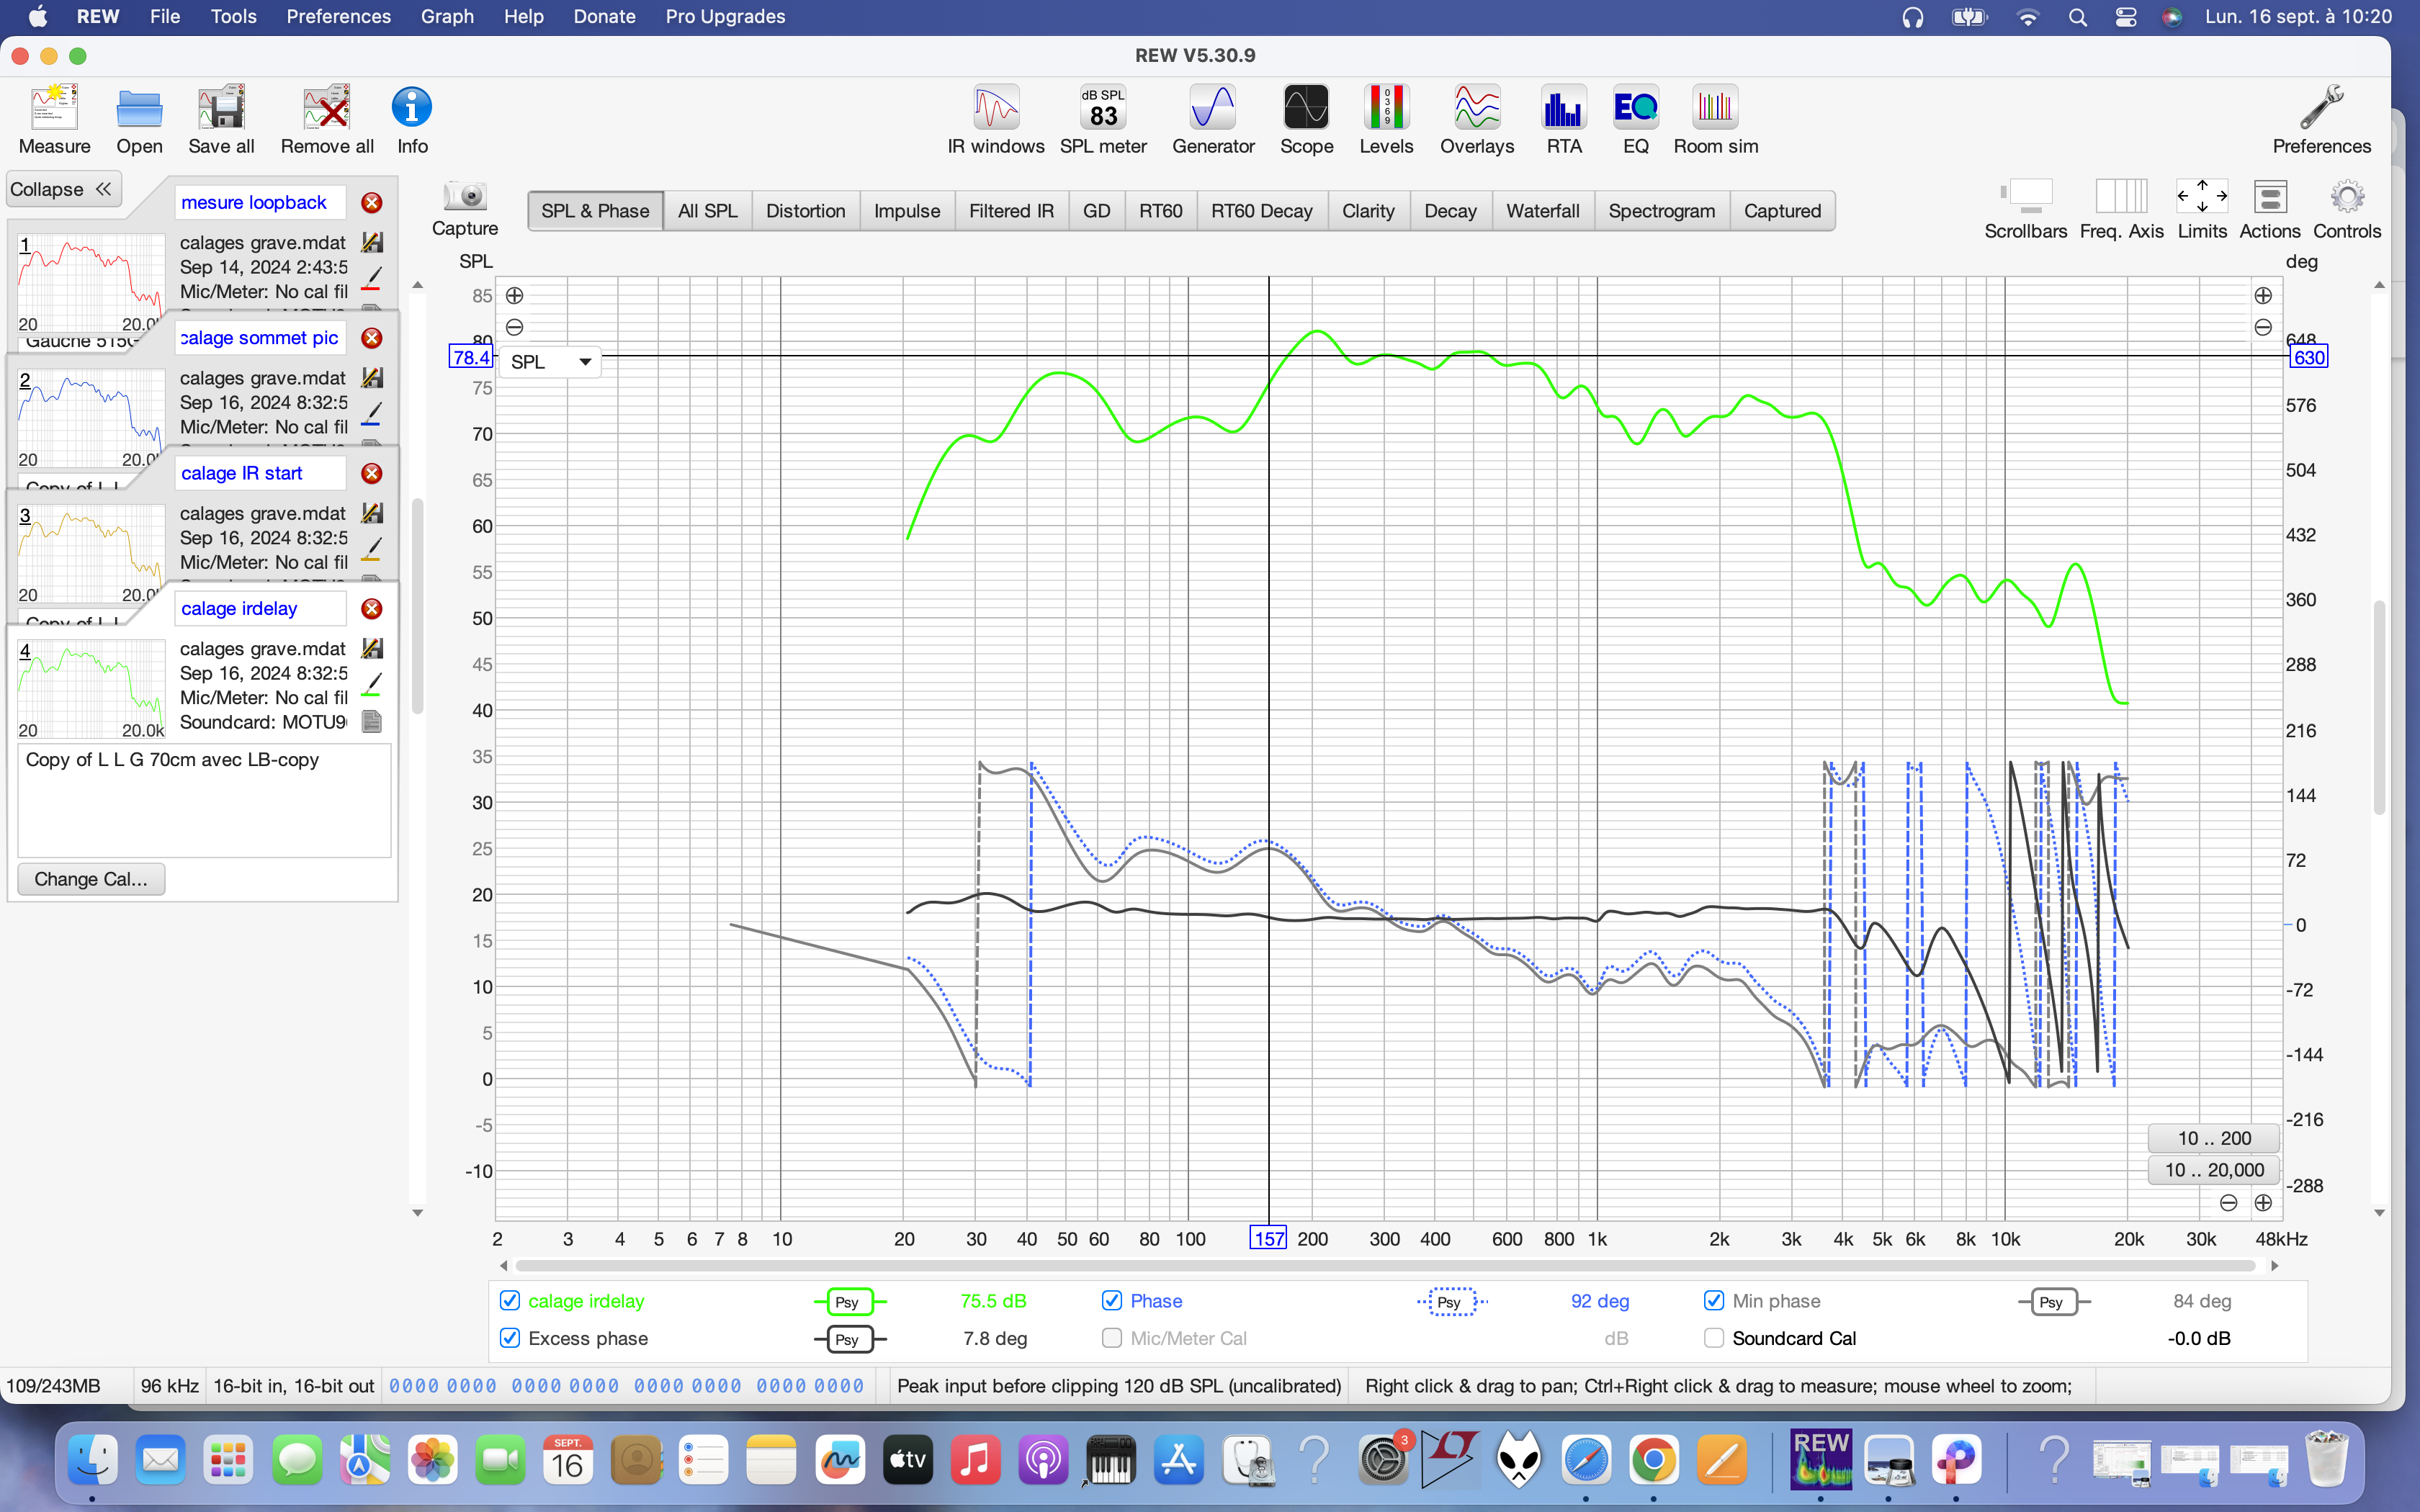The width and height of the screenshot is (2420, 1512).
Task: Remove the 'calage sommet pic' measurement
Action: pyautogui.click(x=372, y=338)
